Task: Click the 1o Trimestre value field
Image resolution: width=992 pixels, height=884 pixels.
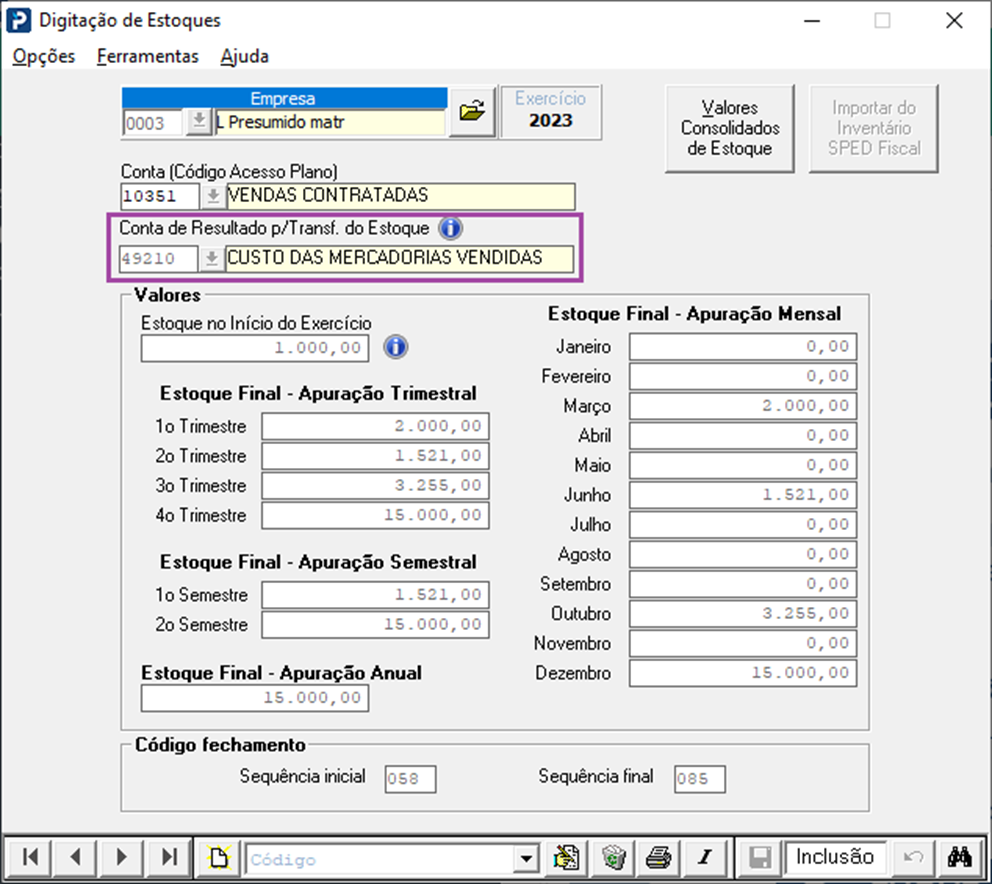Action: click(x=376, y=426)
